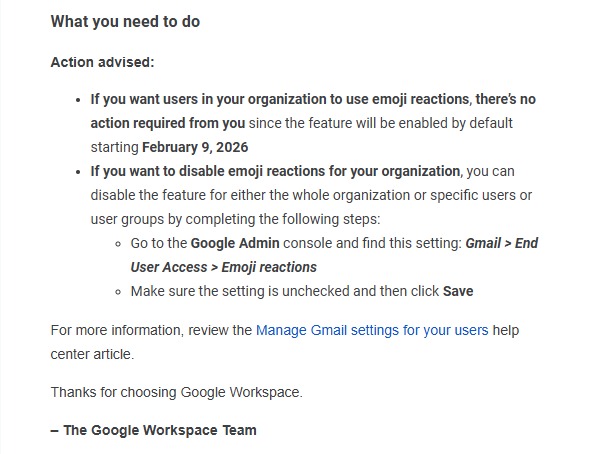
Task: Click the 'Action advised:' label
Action: click(x=102, y=62)
